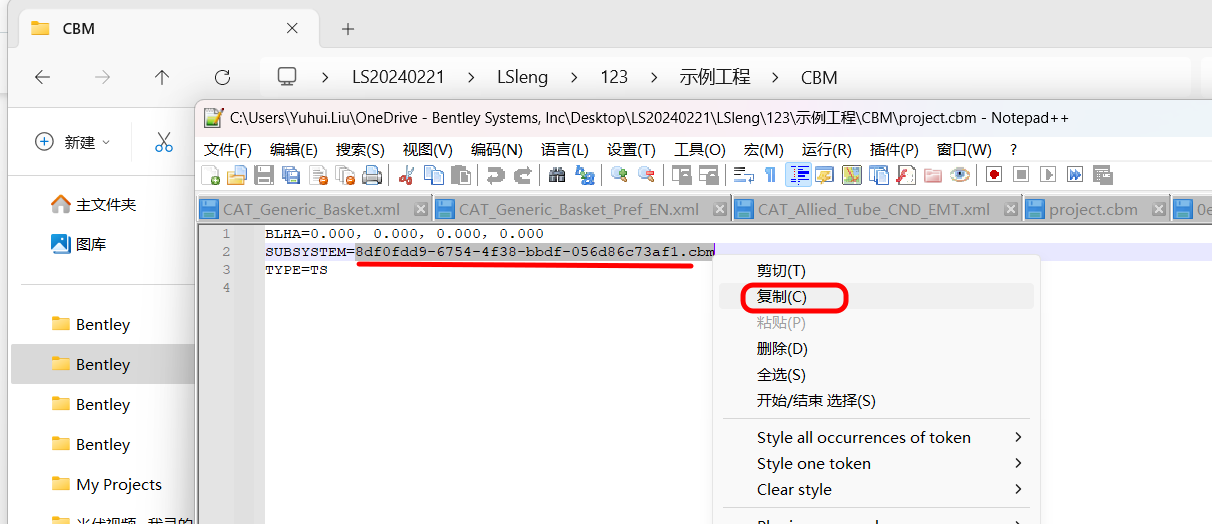Click the Print toolbar icon

372,175
